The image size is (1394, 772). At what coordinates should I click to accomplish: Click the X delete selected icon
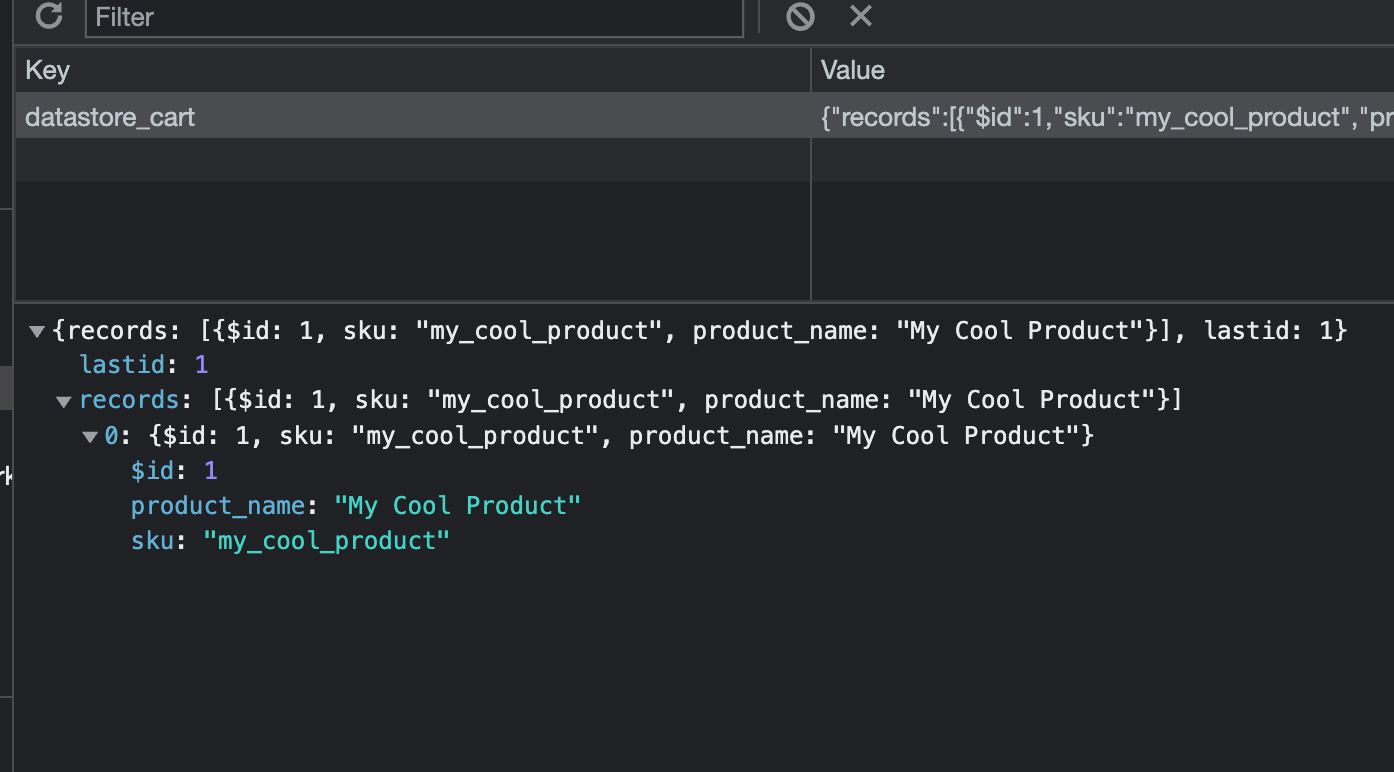860,16
